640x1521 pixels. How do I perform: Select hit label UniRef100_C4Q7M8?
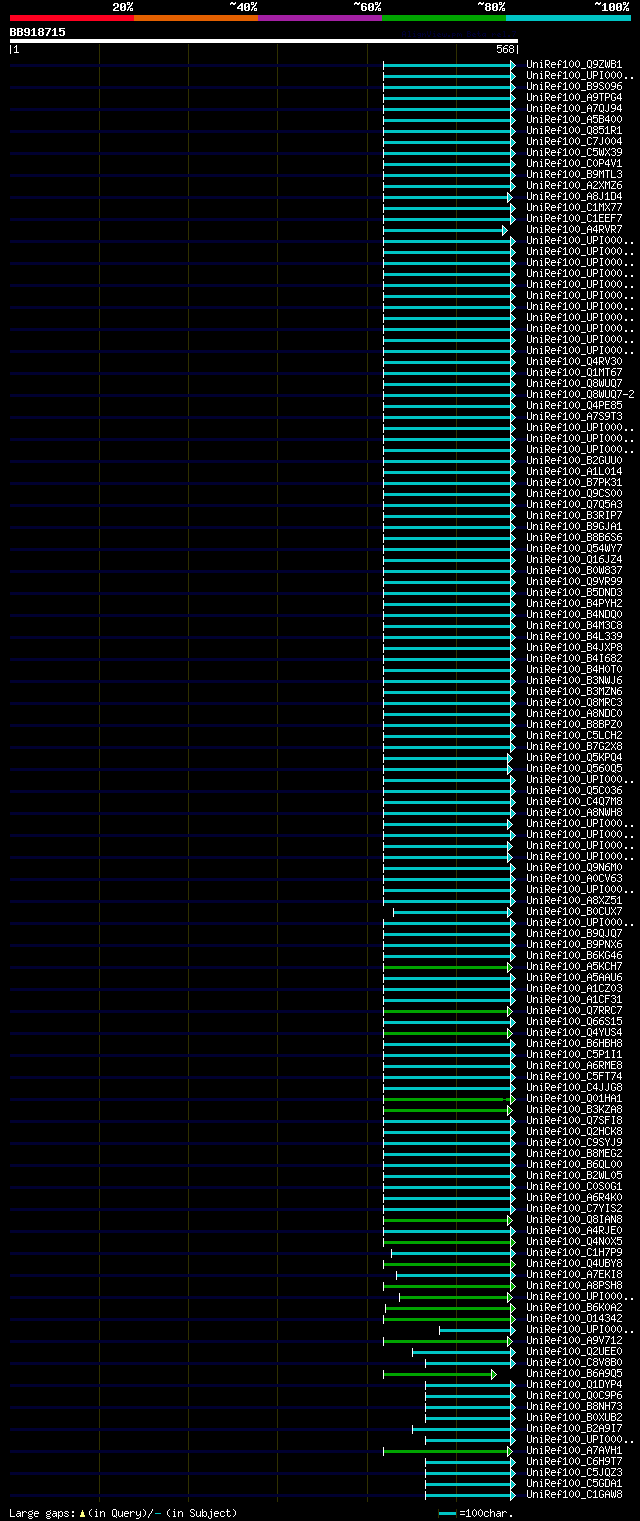576,802
